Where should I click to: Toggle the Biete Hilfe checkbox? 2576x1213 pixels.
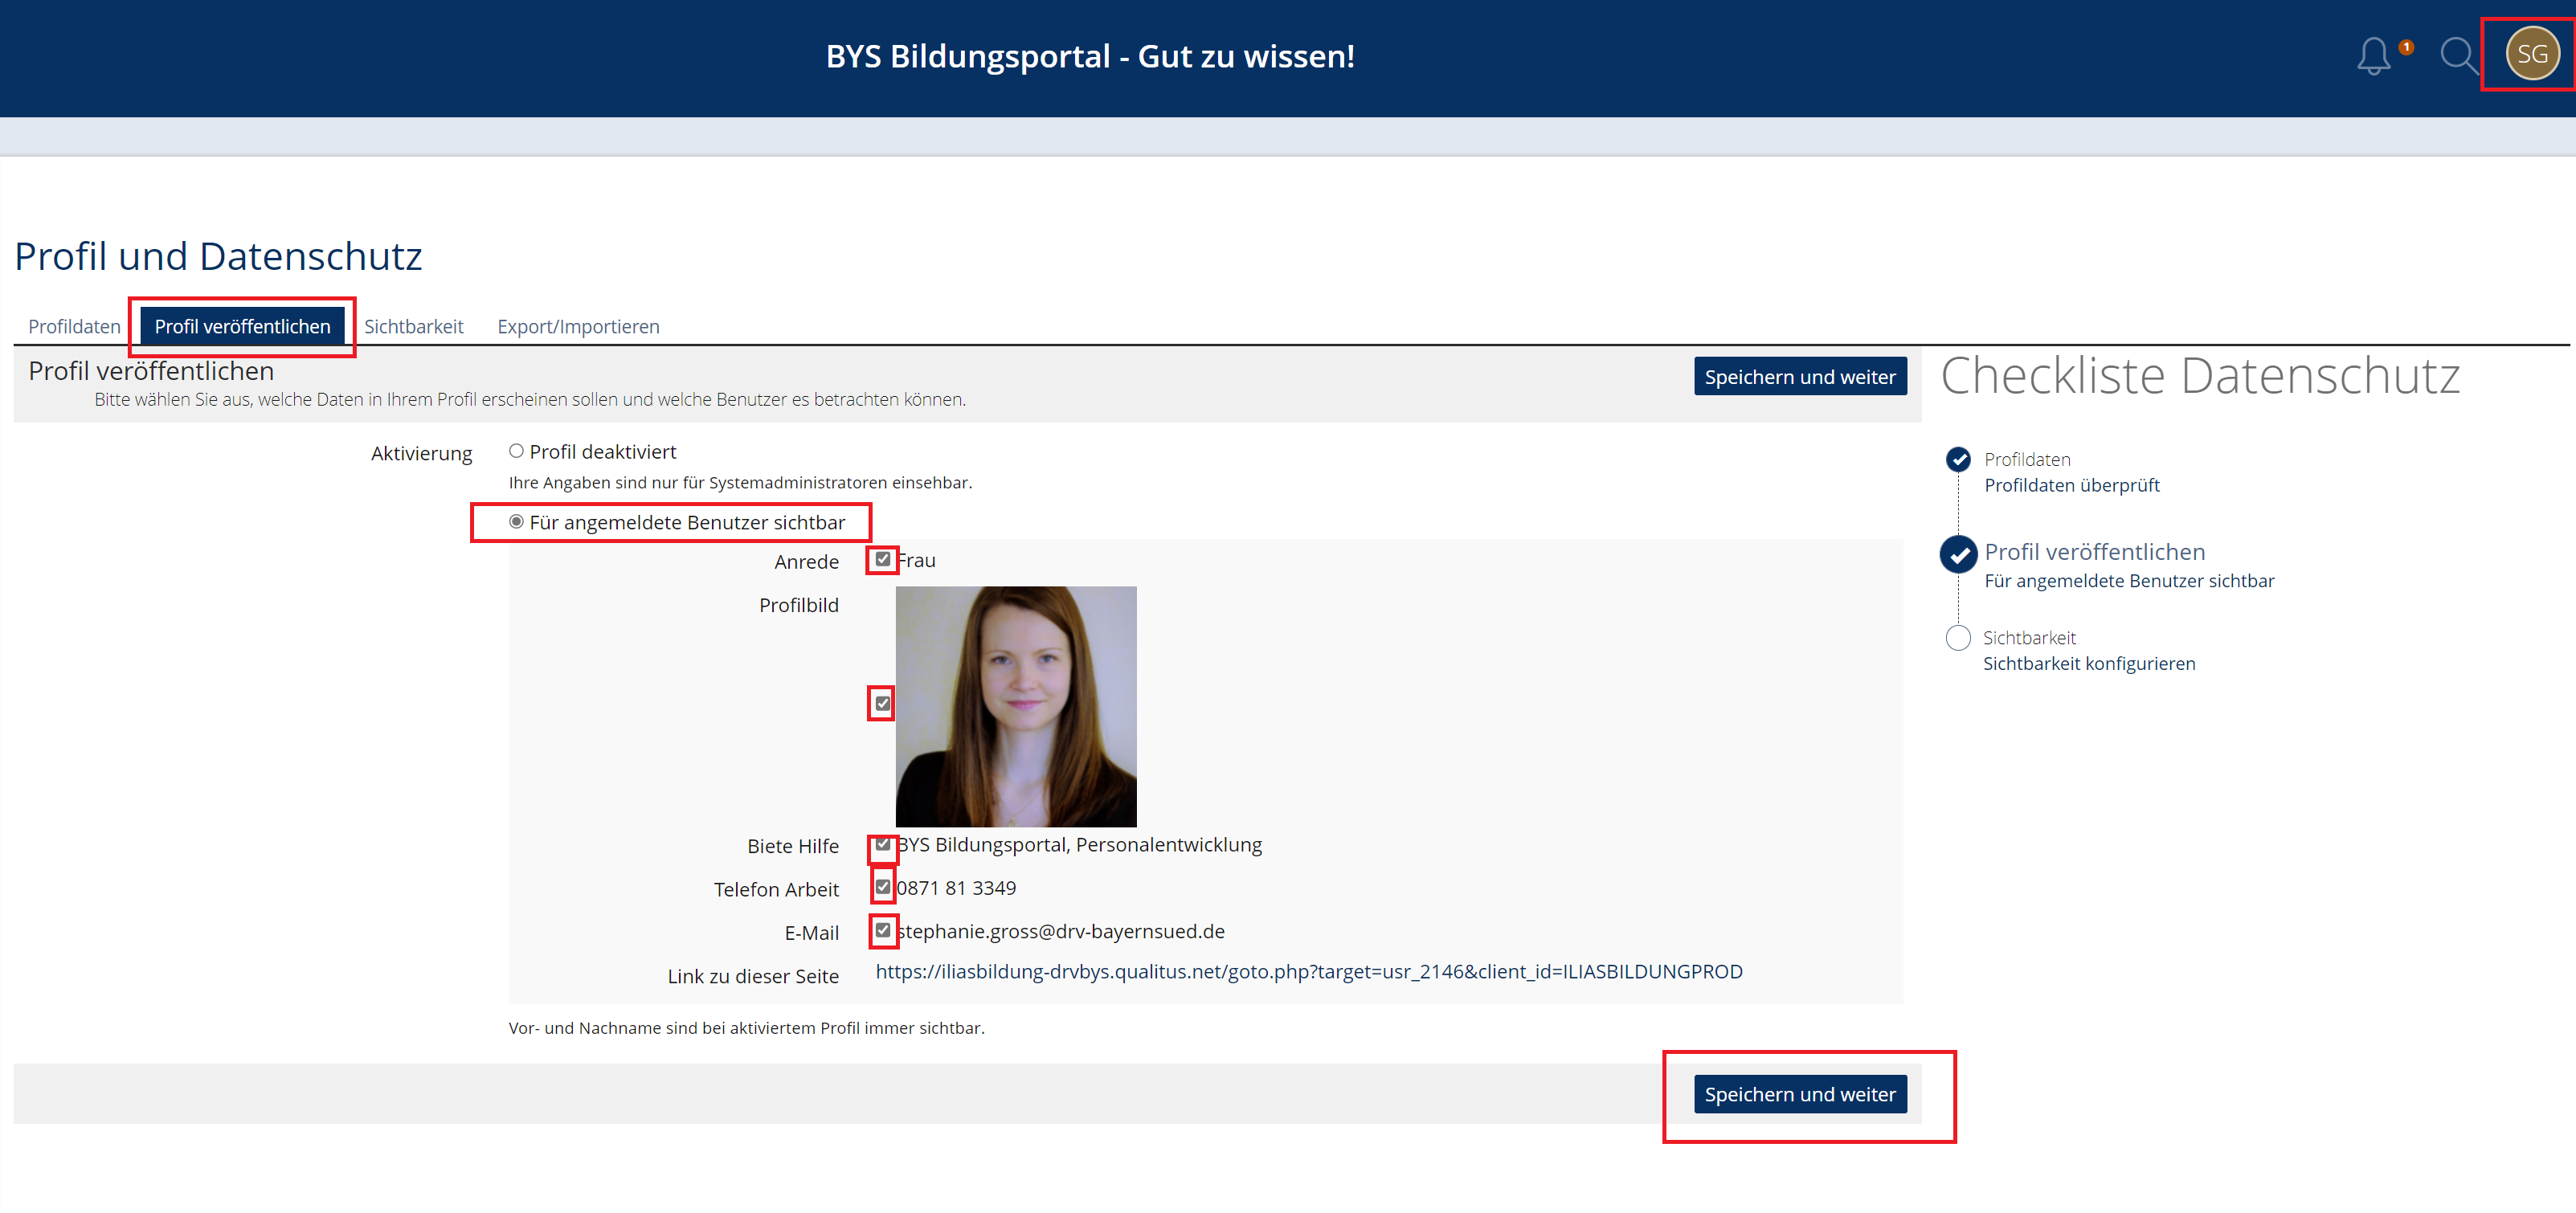coord(882,845)
